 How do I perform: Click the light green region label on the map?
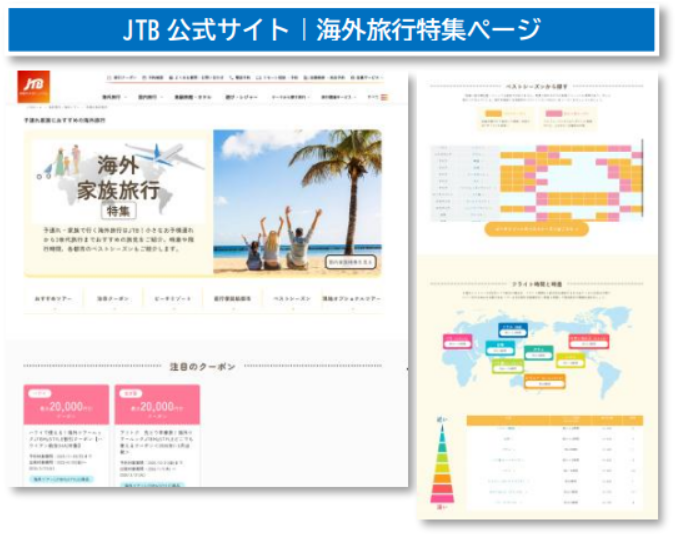coord(508,366)
